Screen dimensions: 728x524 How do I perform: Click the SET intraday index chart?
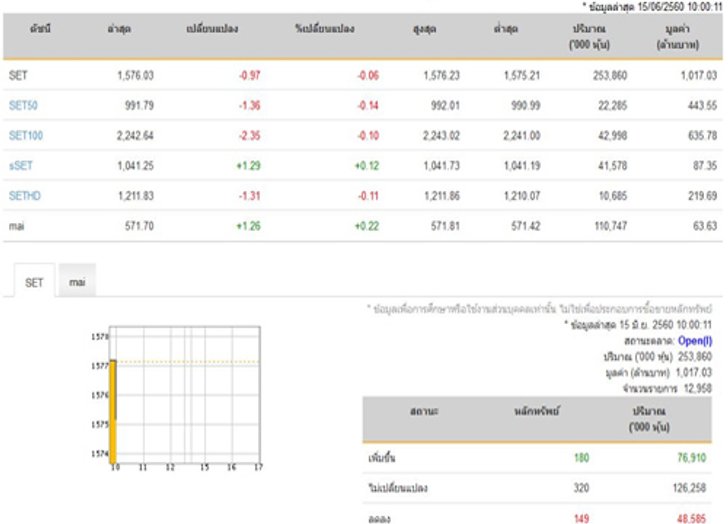tap(177, 399)
